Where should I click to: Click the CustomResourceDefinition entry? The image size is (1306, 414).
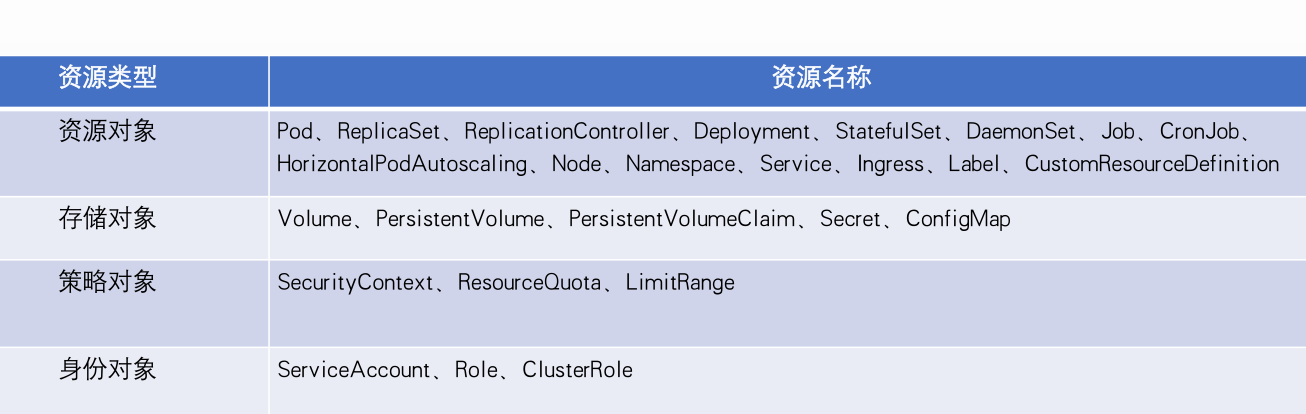click(x=1152, y=164)
